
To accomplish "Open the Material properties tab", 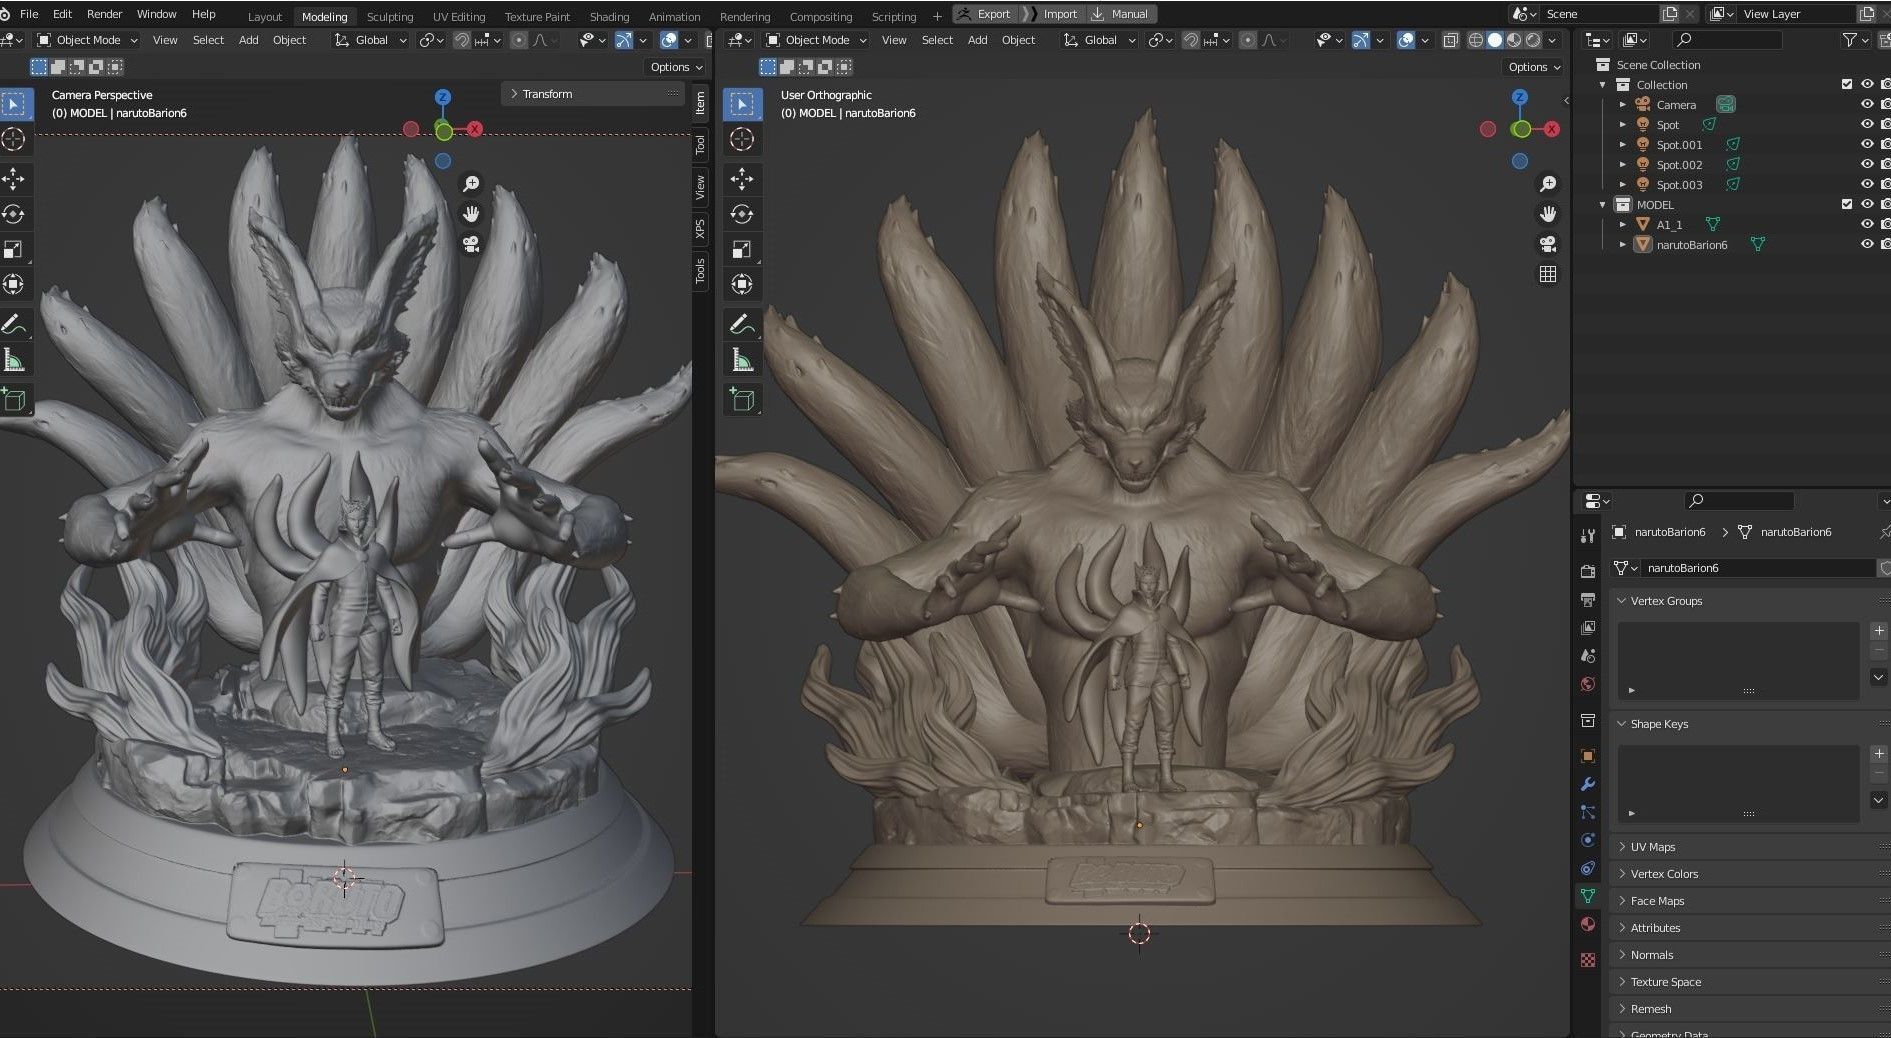I will pos(1588,924).
